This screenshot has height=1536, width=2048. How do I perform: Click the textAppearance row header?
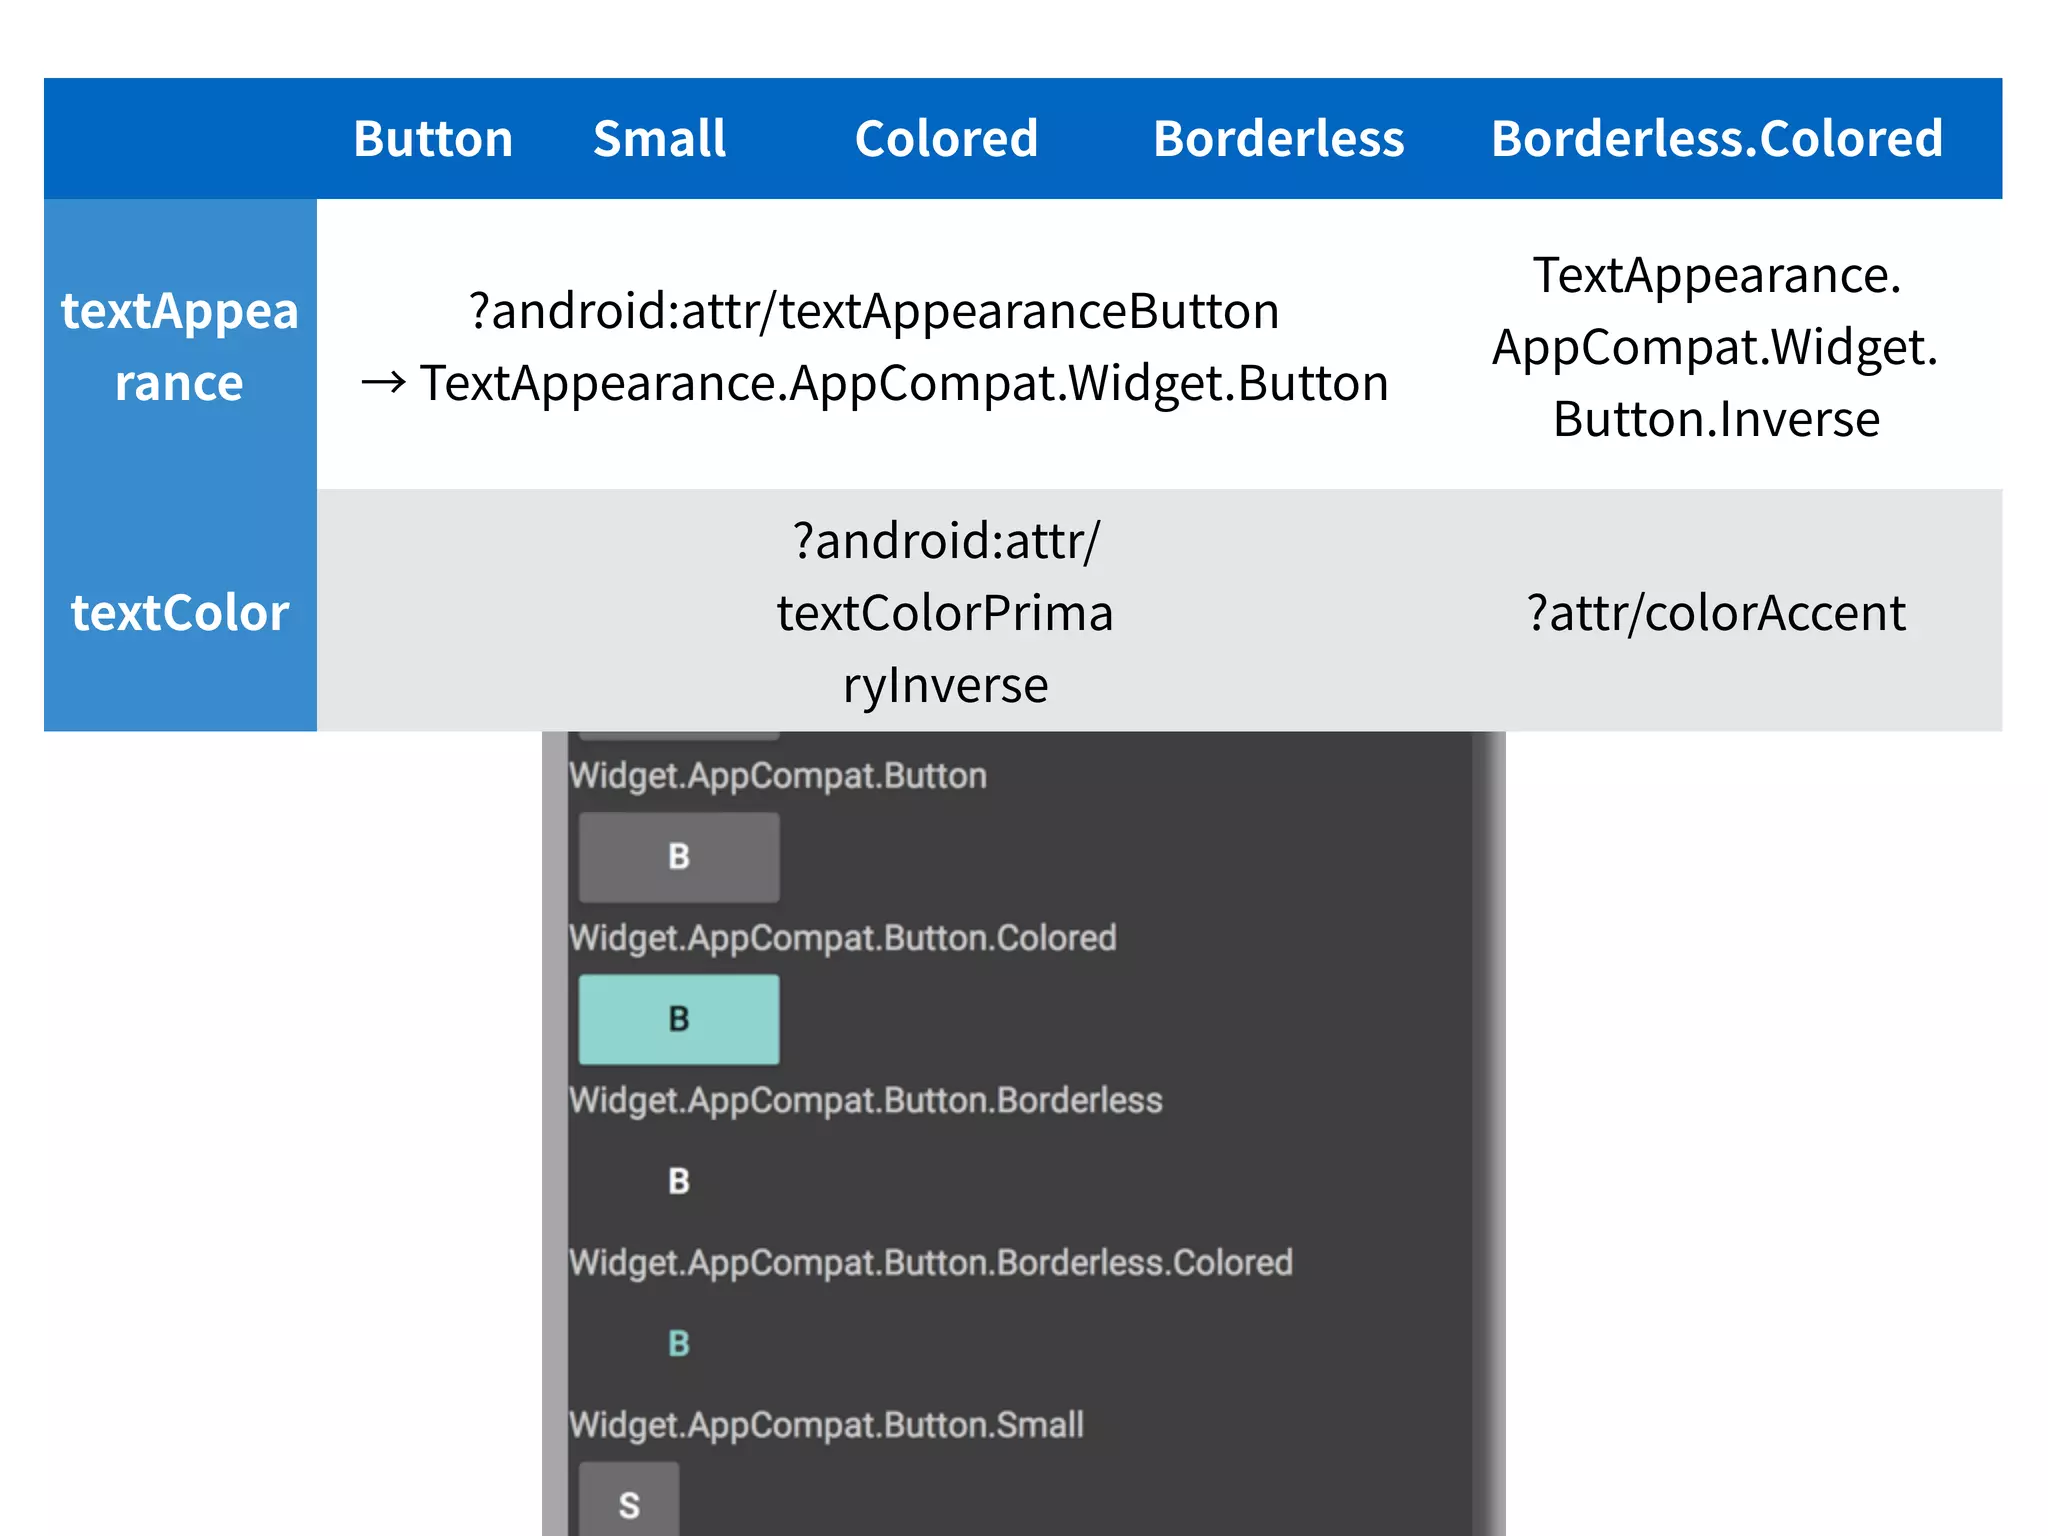point(180,346)
